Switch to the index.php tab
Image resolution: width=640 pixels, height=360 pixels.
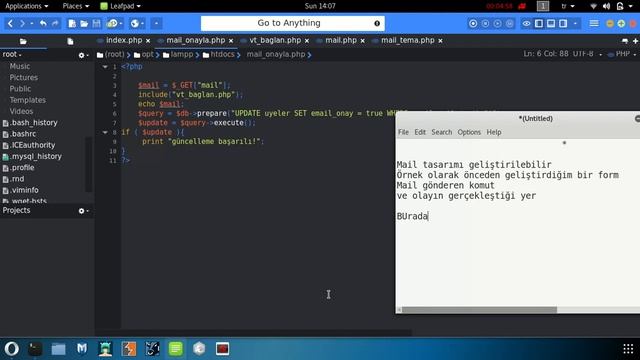coord(124,40)
